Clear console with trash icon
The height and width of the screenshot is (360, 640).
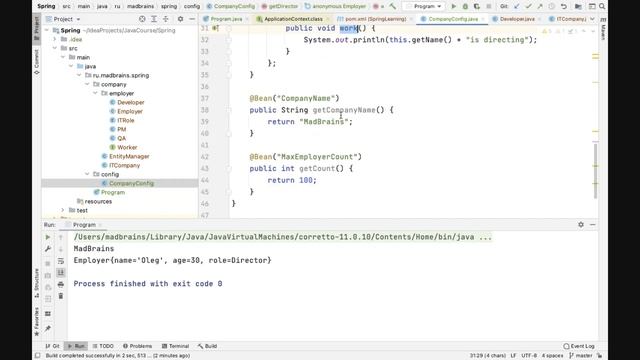pos(61,296)
